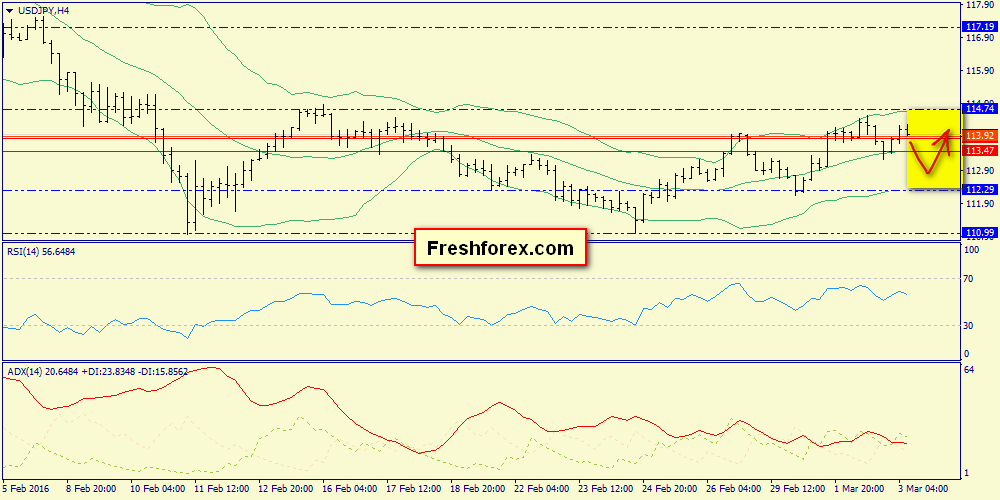Click the 113.92 red price tag
Screen dimensions: 1000x500
coord(979,136)
